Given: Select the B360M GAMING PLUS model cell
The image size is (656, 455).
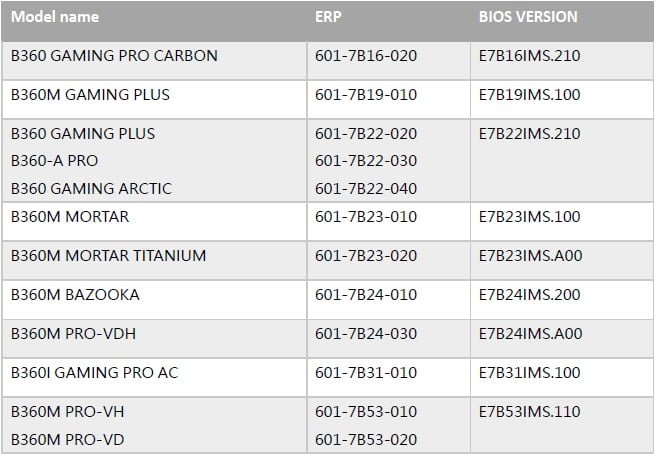Looking at the screenshot, I should 90,95.
